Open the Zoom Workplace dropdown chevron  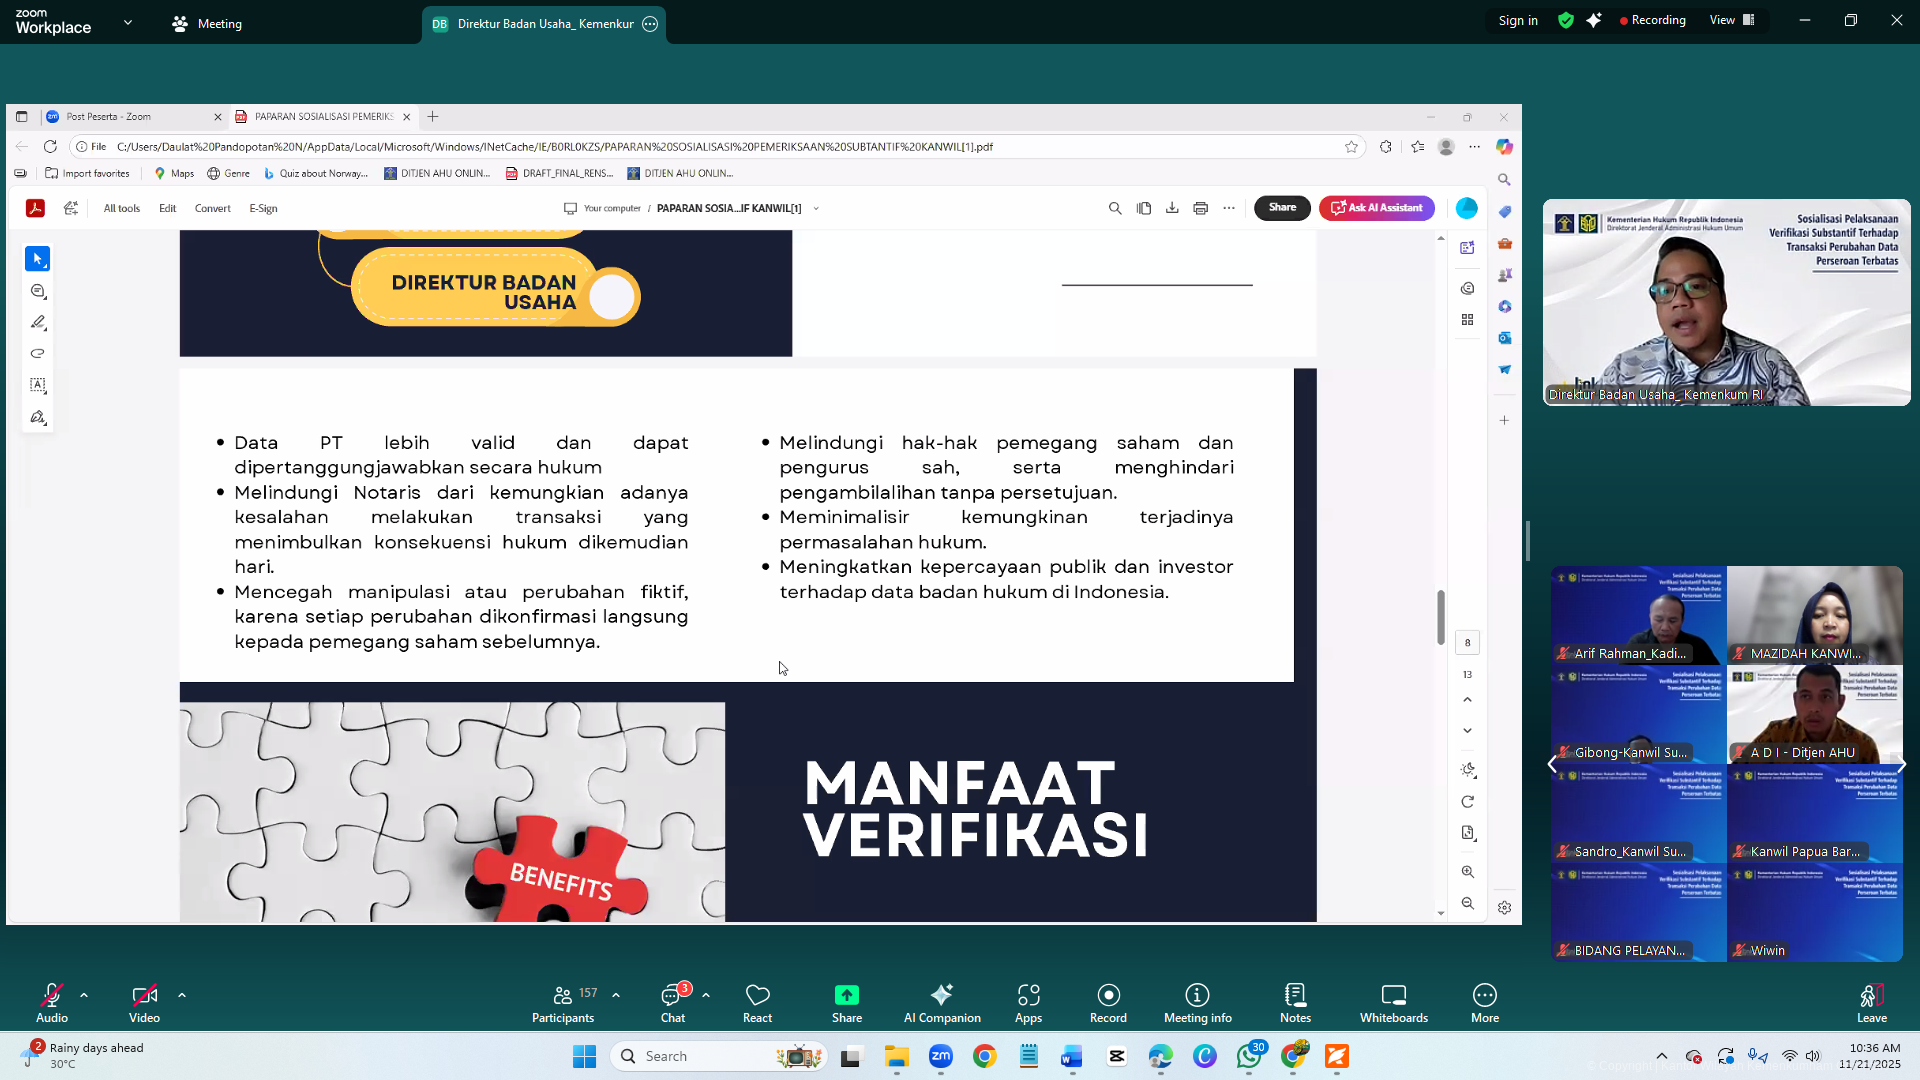(x=128, y=22)
